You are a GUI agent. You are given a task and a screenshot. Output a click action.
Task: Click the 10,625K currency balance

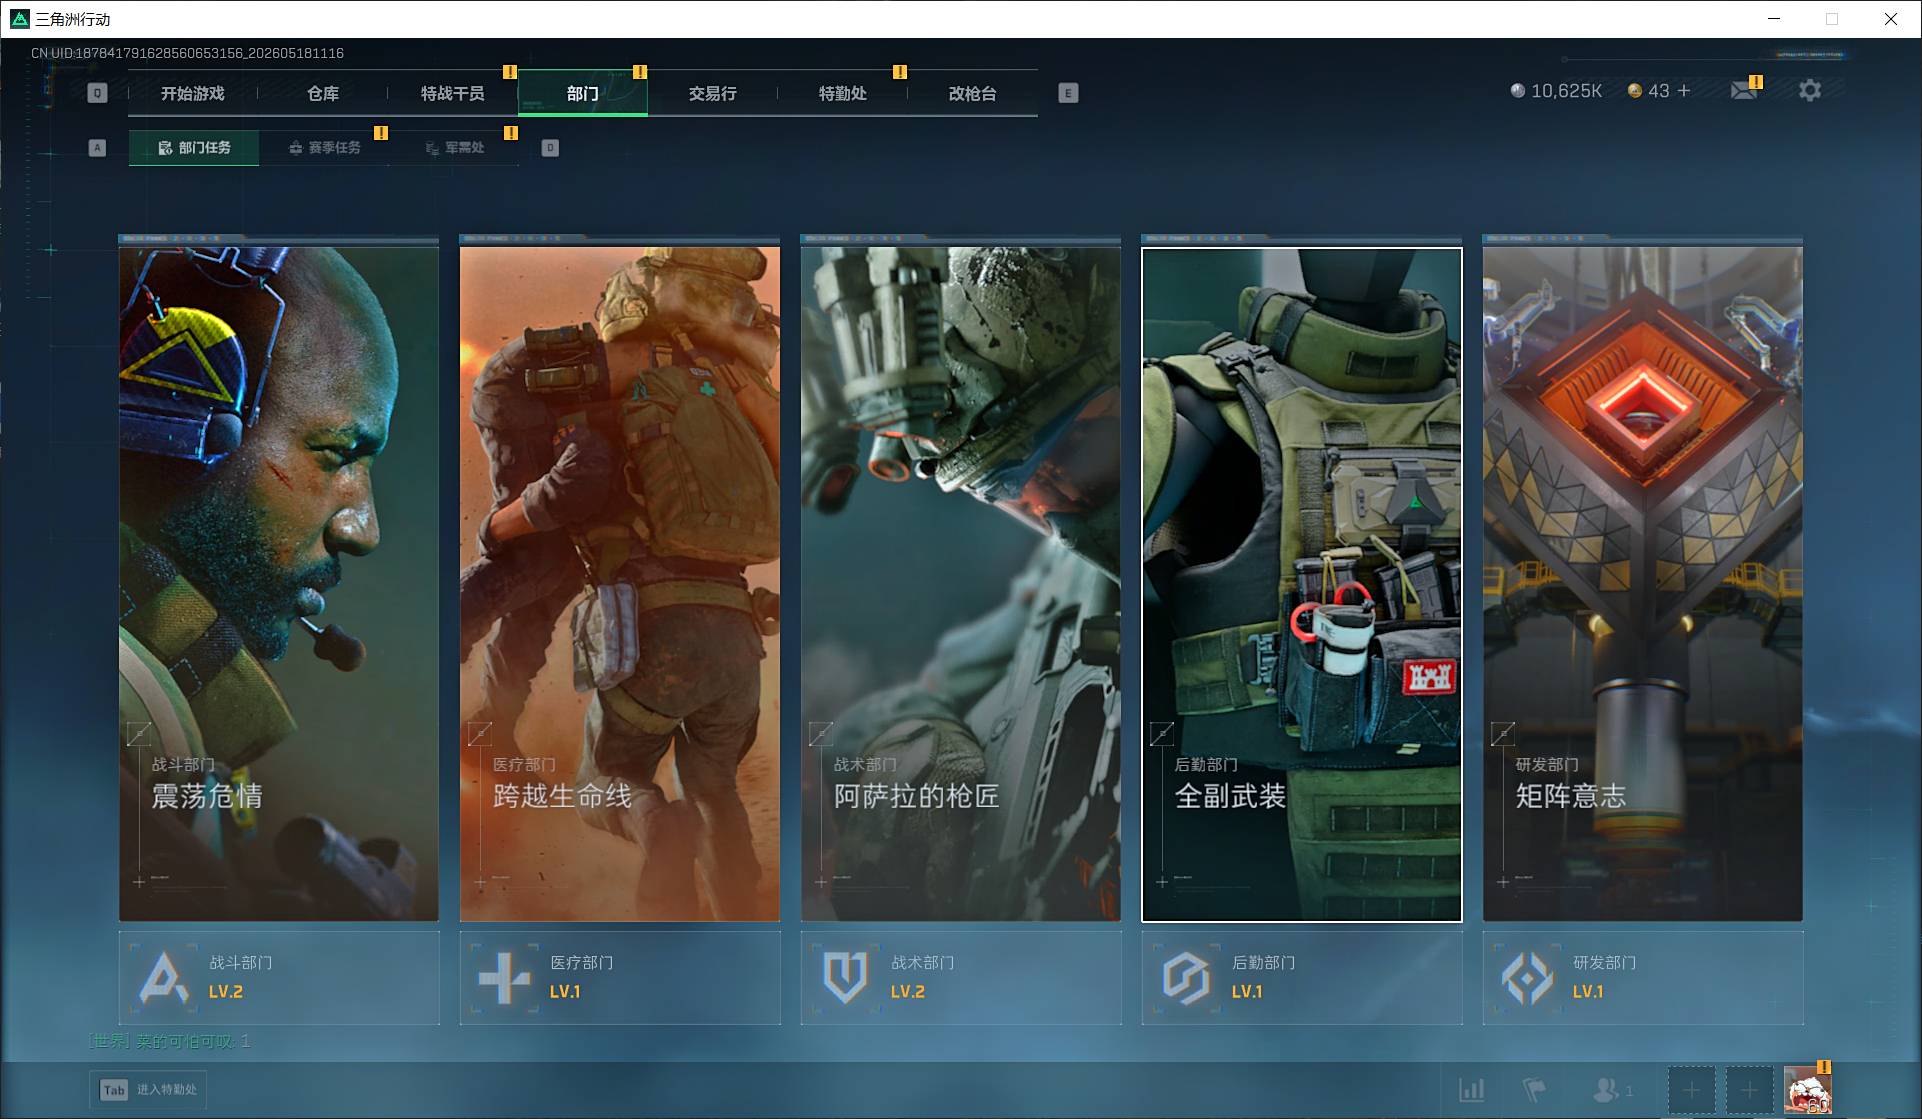coord(1556,91)
